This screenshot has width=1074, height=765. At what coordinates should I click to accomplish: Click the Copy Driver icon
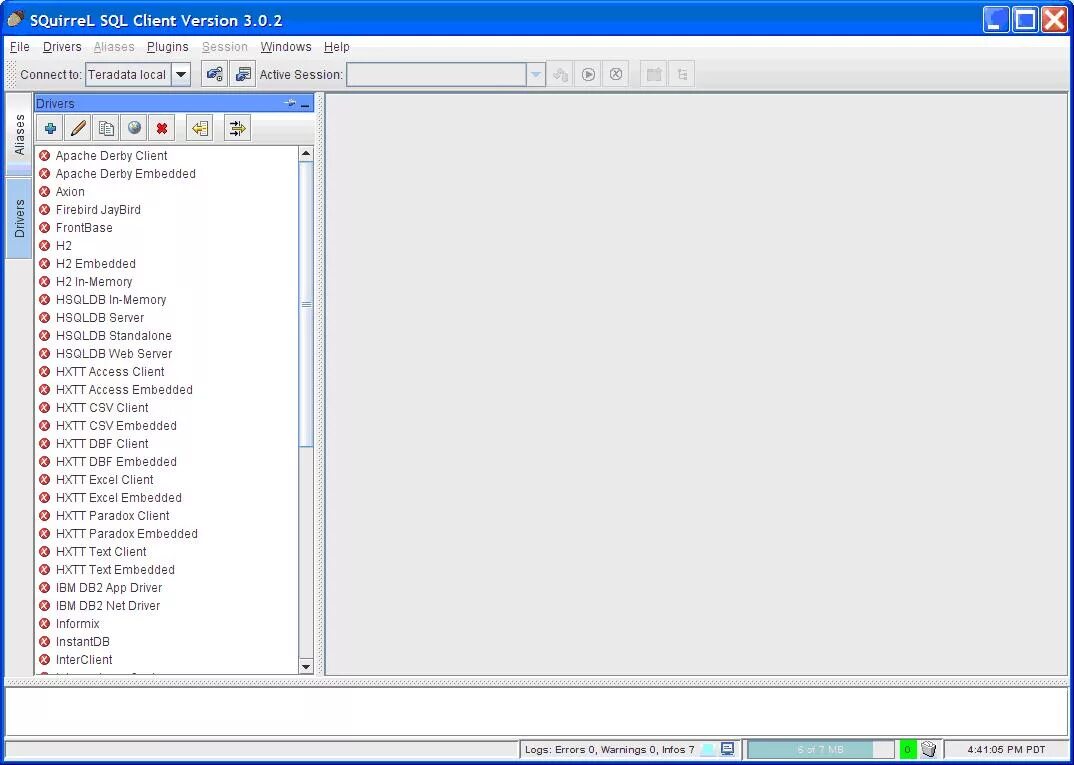tap(106, 127)
